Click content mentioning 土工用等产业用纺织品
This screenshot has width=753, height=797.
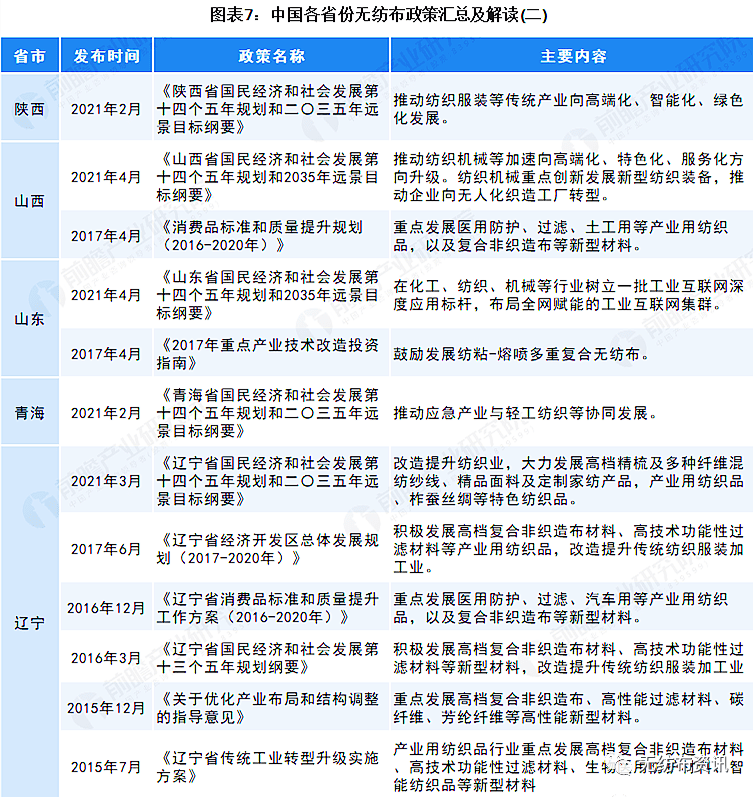560,236
